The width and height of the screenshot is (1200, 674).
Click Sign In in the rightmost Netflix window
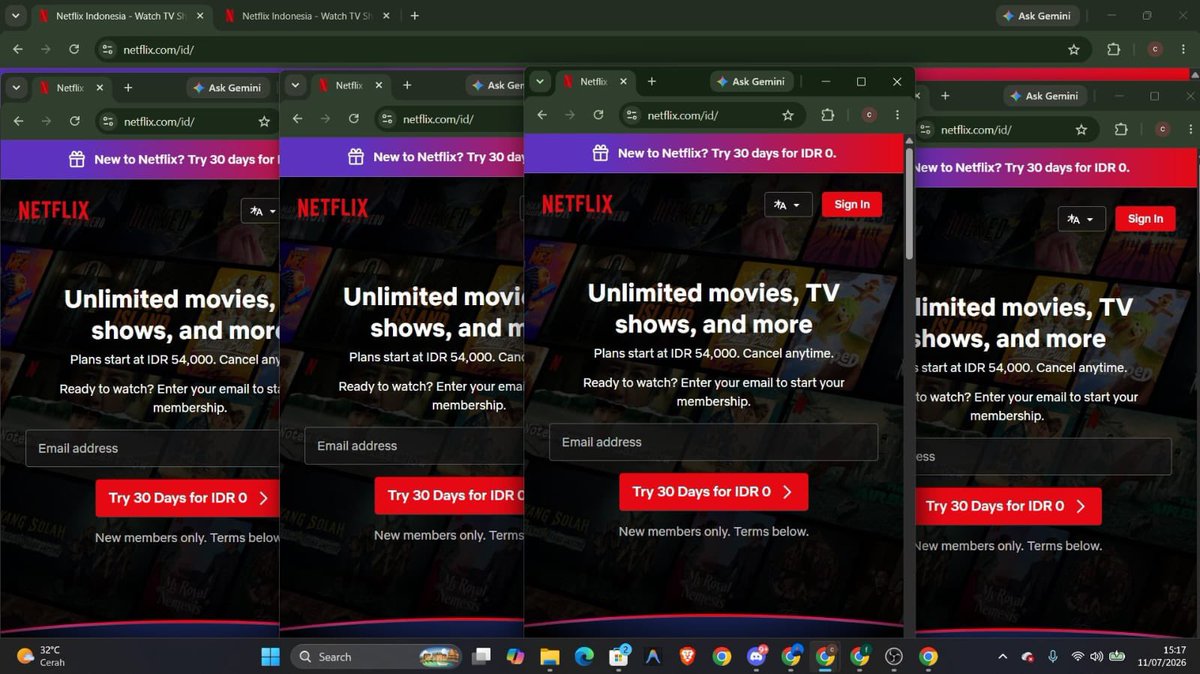click(x=1145, y=219)
